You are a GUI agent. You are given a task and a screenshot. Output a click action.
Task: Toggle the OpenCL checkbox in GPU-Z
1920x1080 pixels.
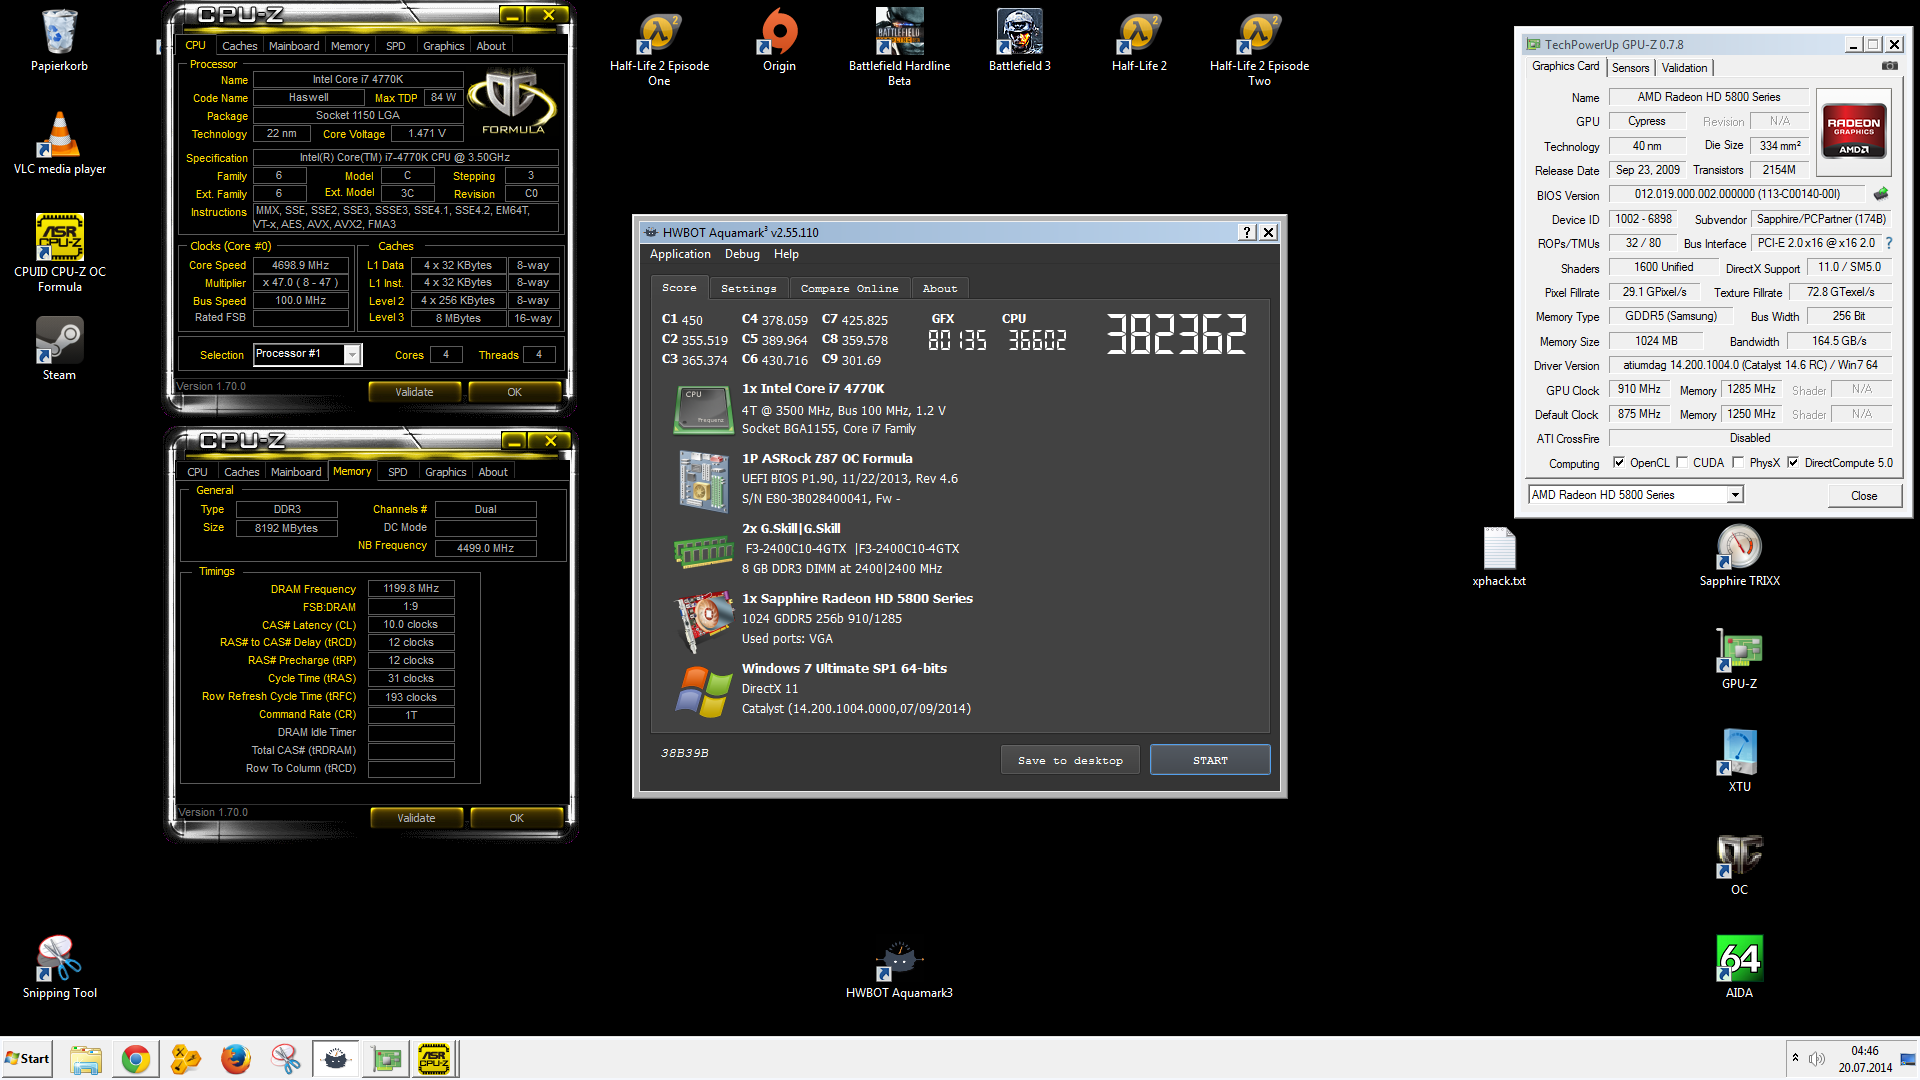(1619, 463)
